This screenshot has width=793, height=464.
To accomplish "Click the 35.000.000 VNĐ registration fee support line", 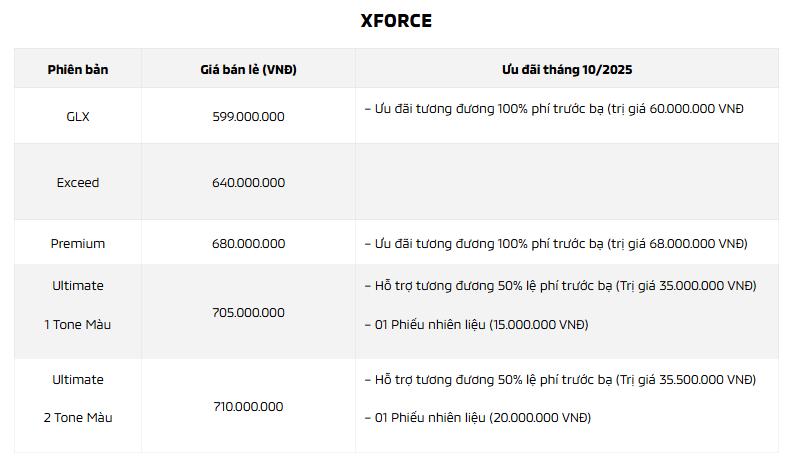I will (560, 285).
